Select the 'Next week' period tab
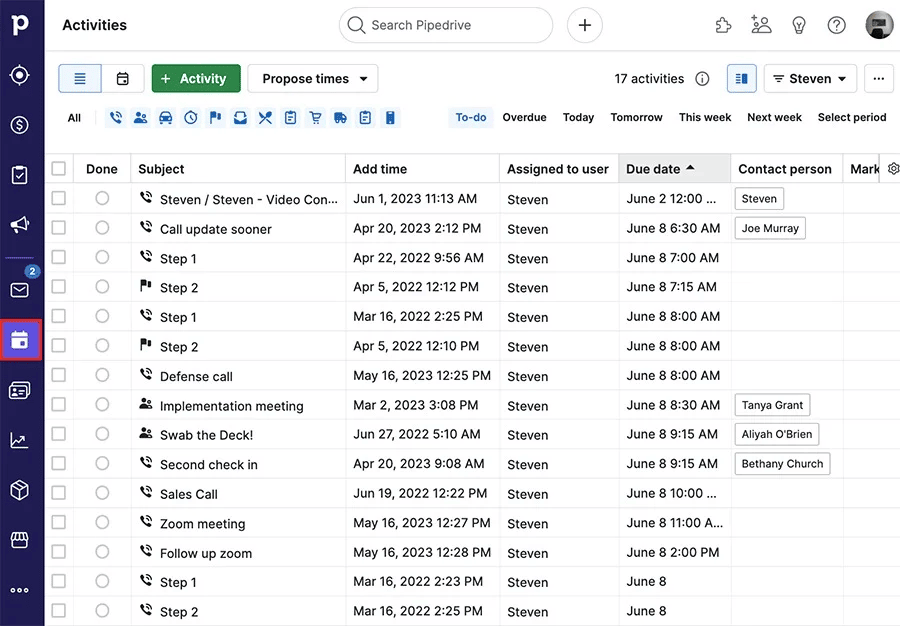The width and height of the screenshot is (900, 626). click(x=774, y=117)
